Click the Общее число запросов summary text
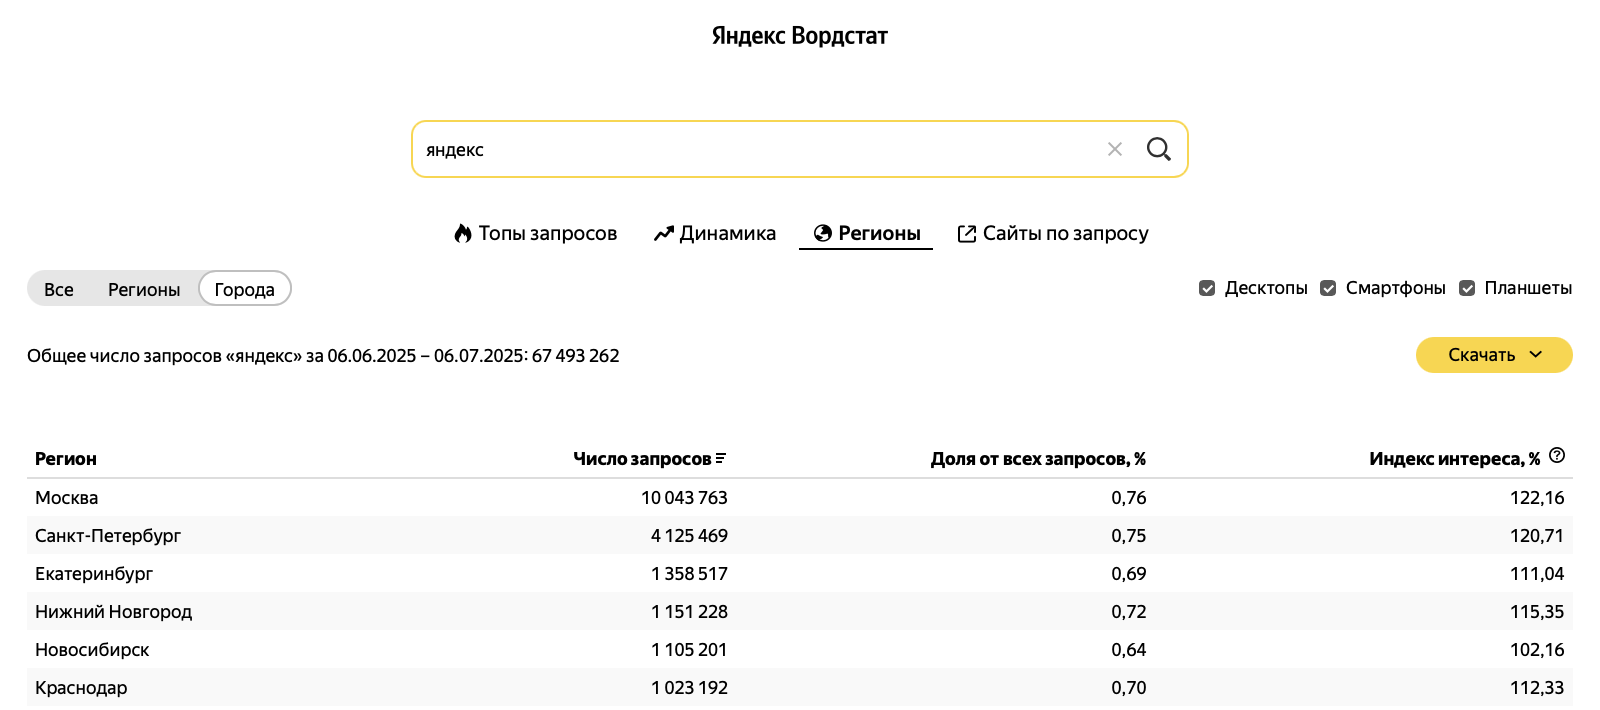1600x710 pixels. (x=323, y=356)
